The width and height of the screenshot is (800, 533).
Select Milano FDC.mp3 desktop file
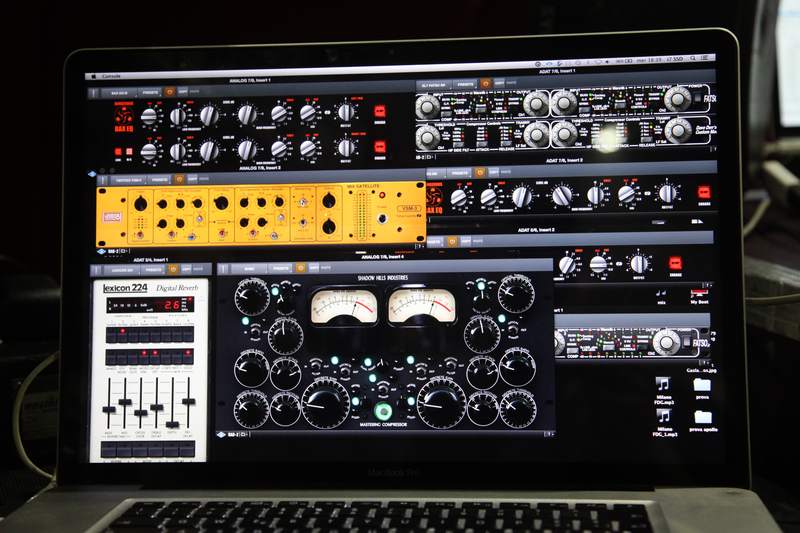click(663, 391)
